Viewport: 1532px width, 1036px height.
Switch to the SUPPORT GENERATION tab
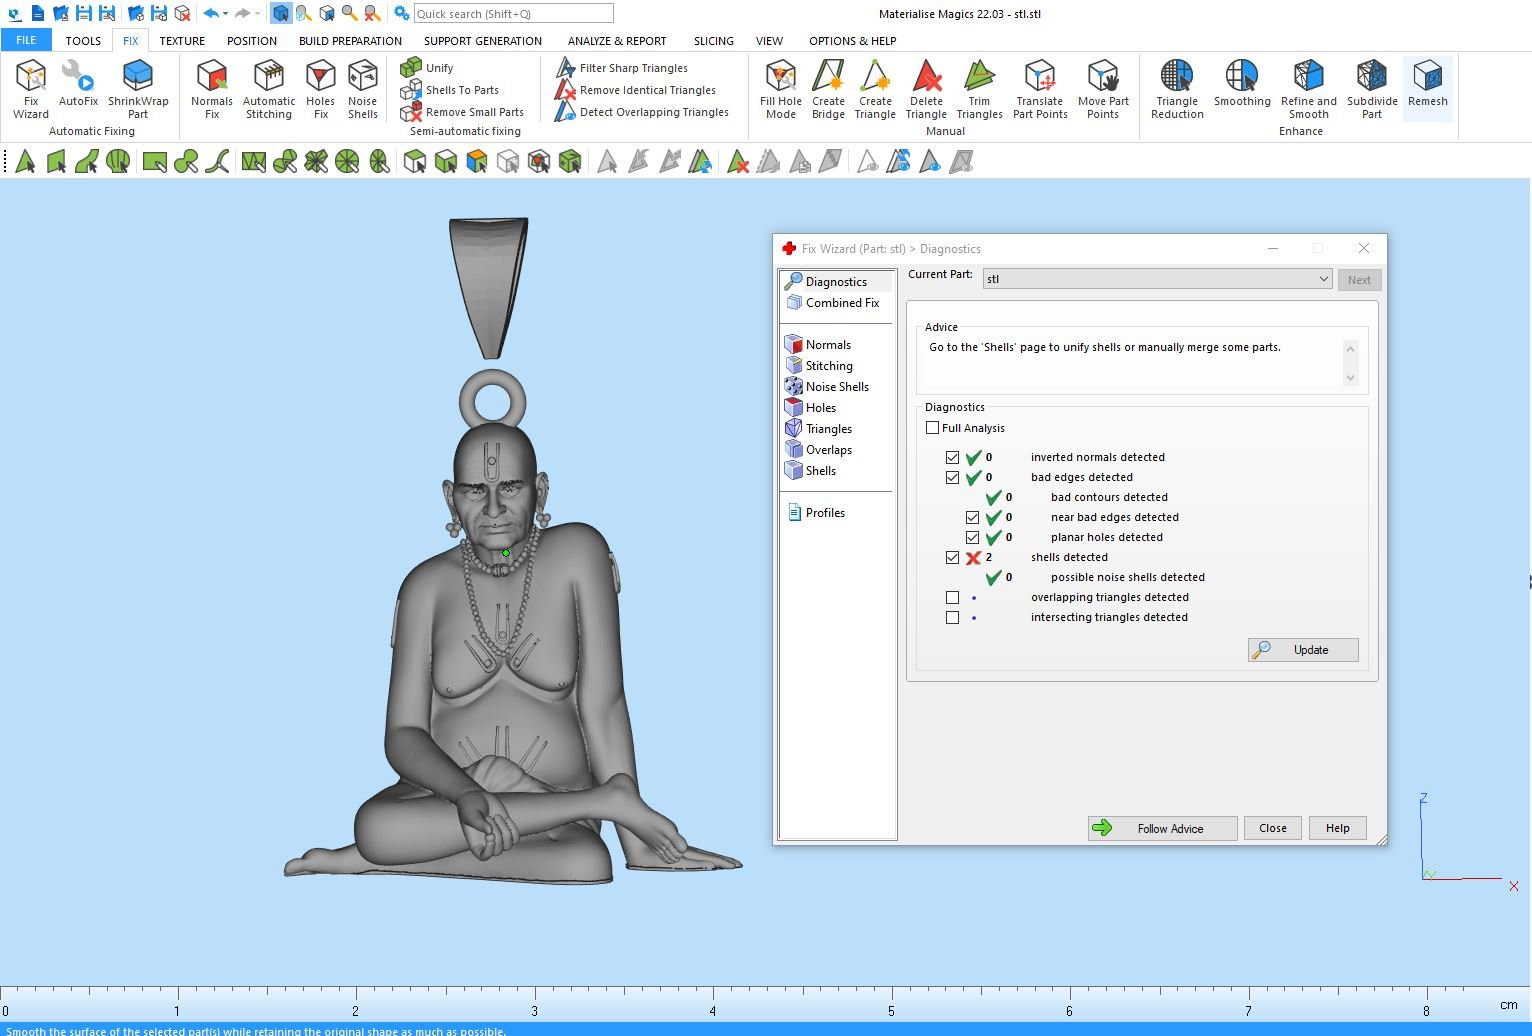(x=482, y=41)
